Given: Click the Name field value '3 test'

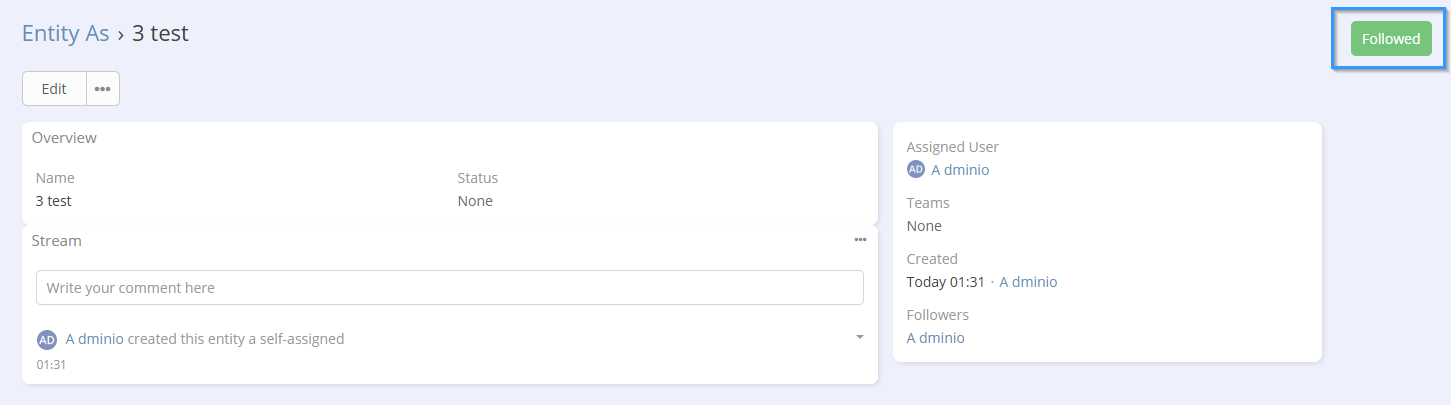Looking at the screenshot, I should tap(54, 201).
